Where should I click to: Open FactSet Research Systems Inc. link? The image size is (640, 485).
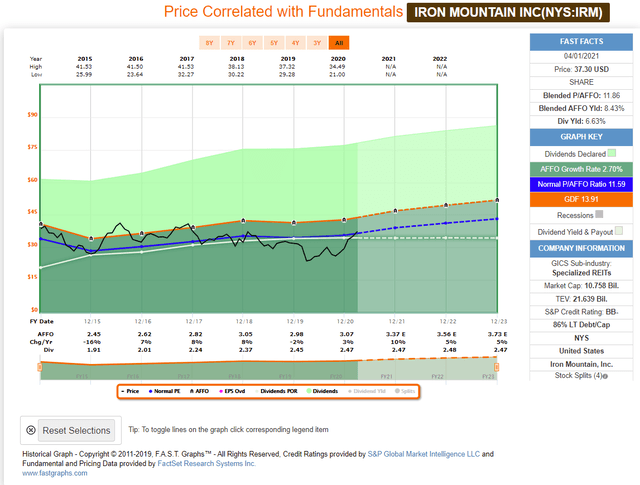(207, 463)
